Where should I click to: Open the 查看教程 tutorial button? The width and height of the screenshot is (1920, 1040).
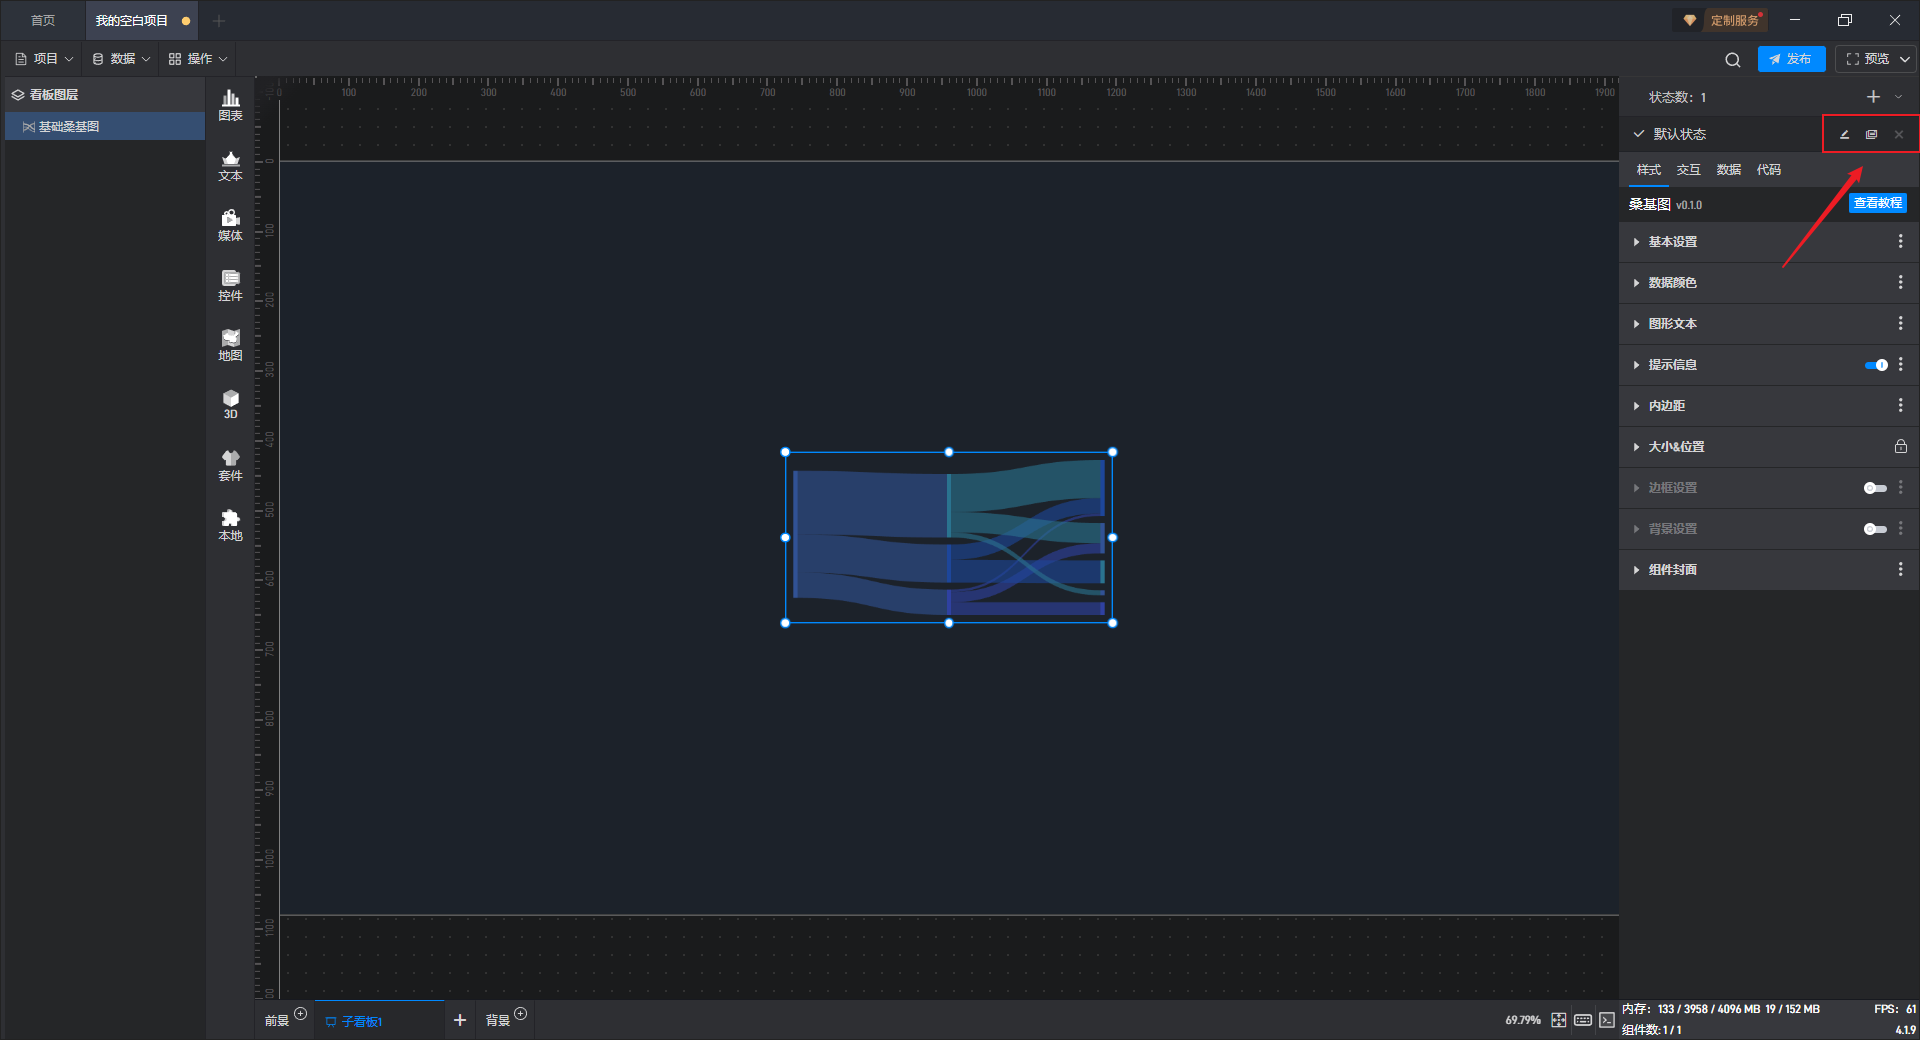[x=1877, y=203]
